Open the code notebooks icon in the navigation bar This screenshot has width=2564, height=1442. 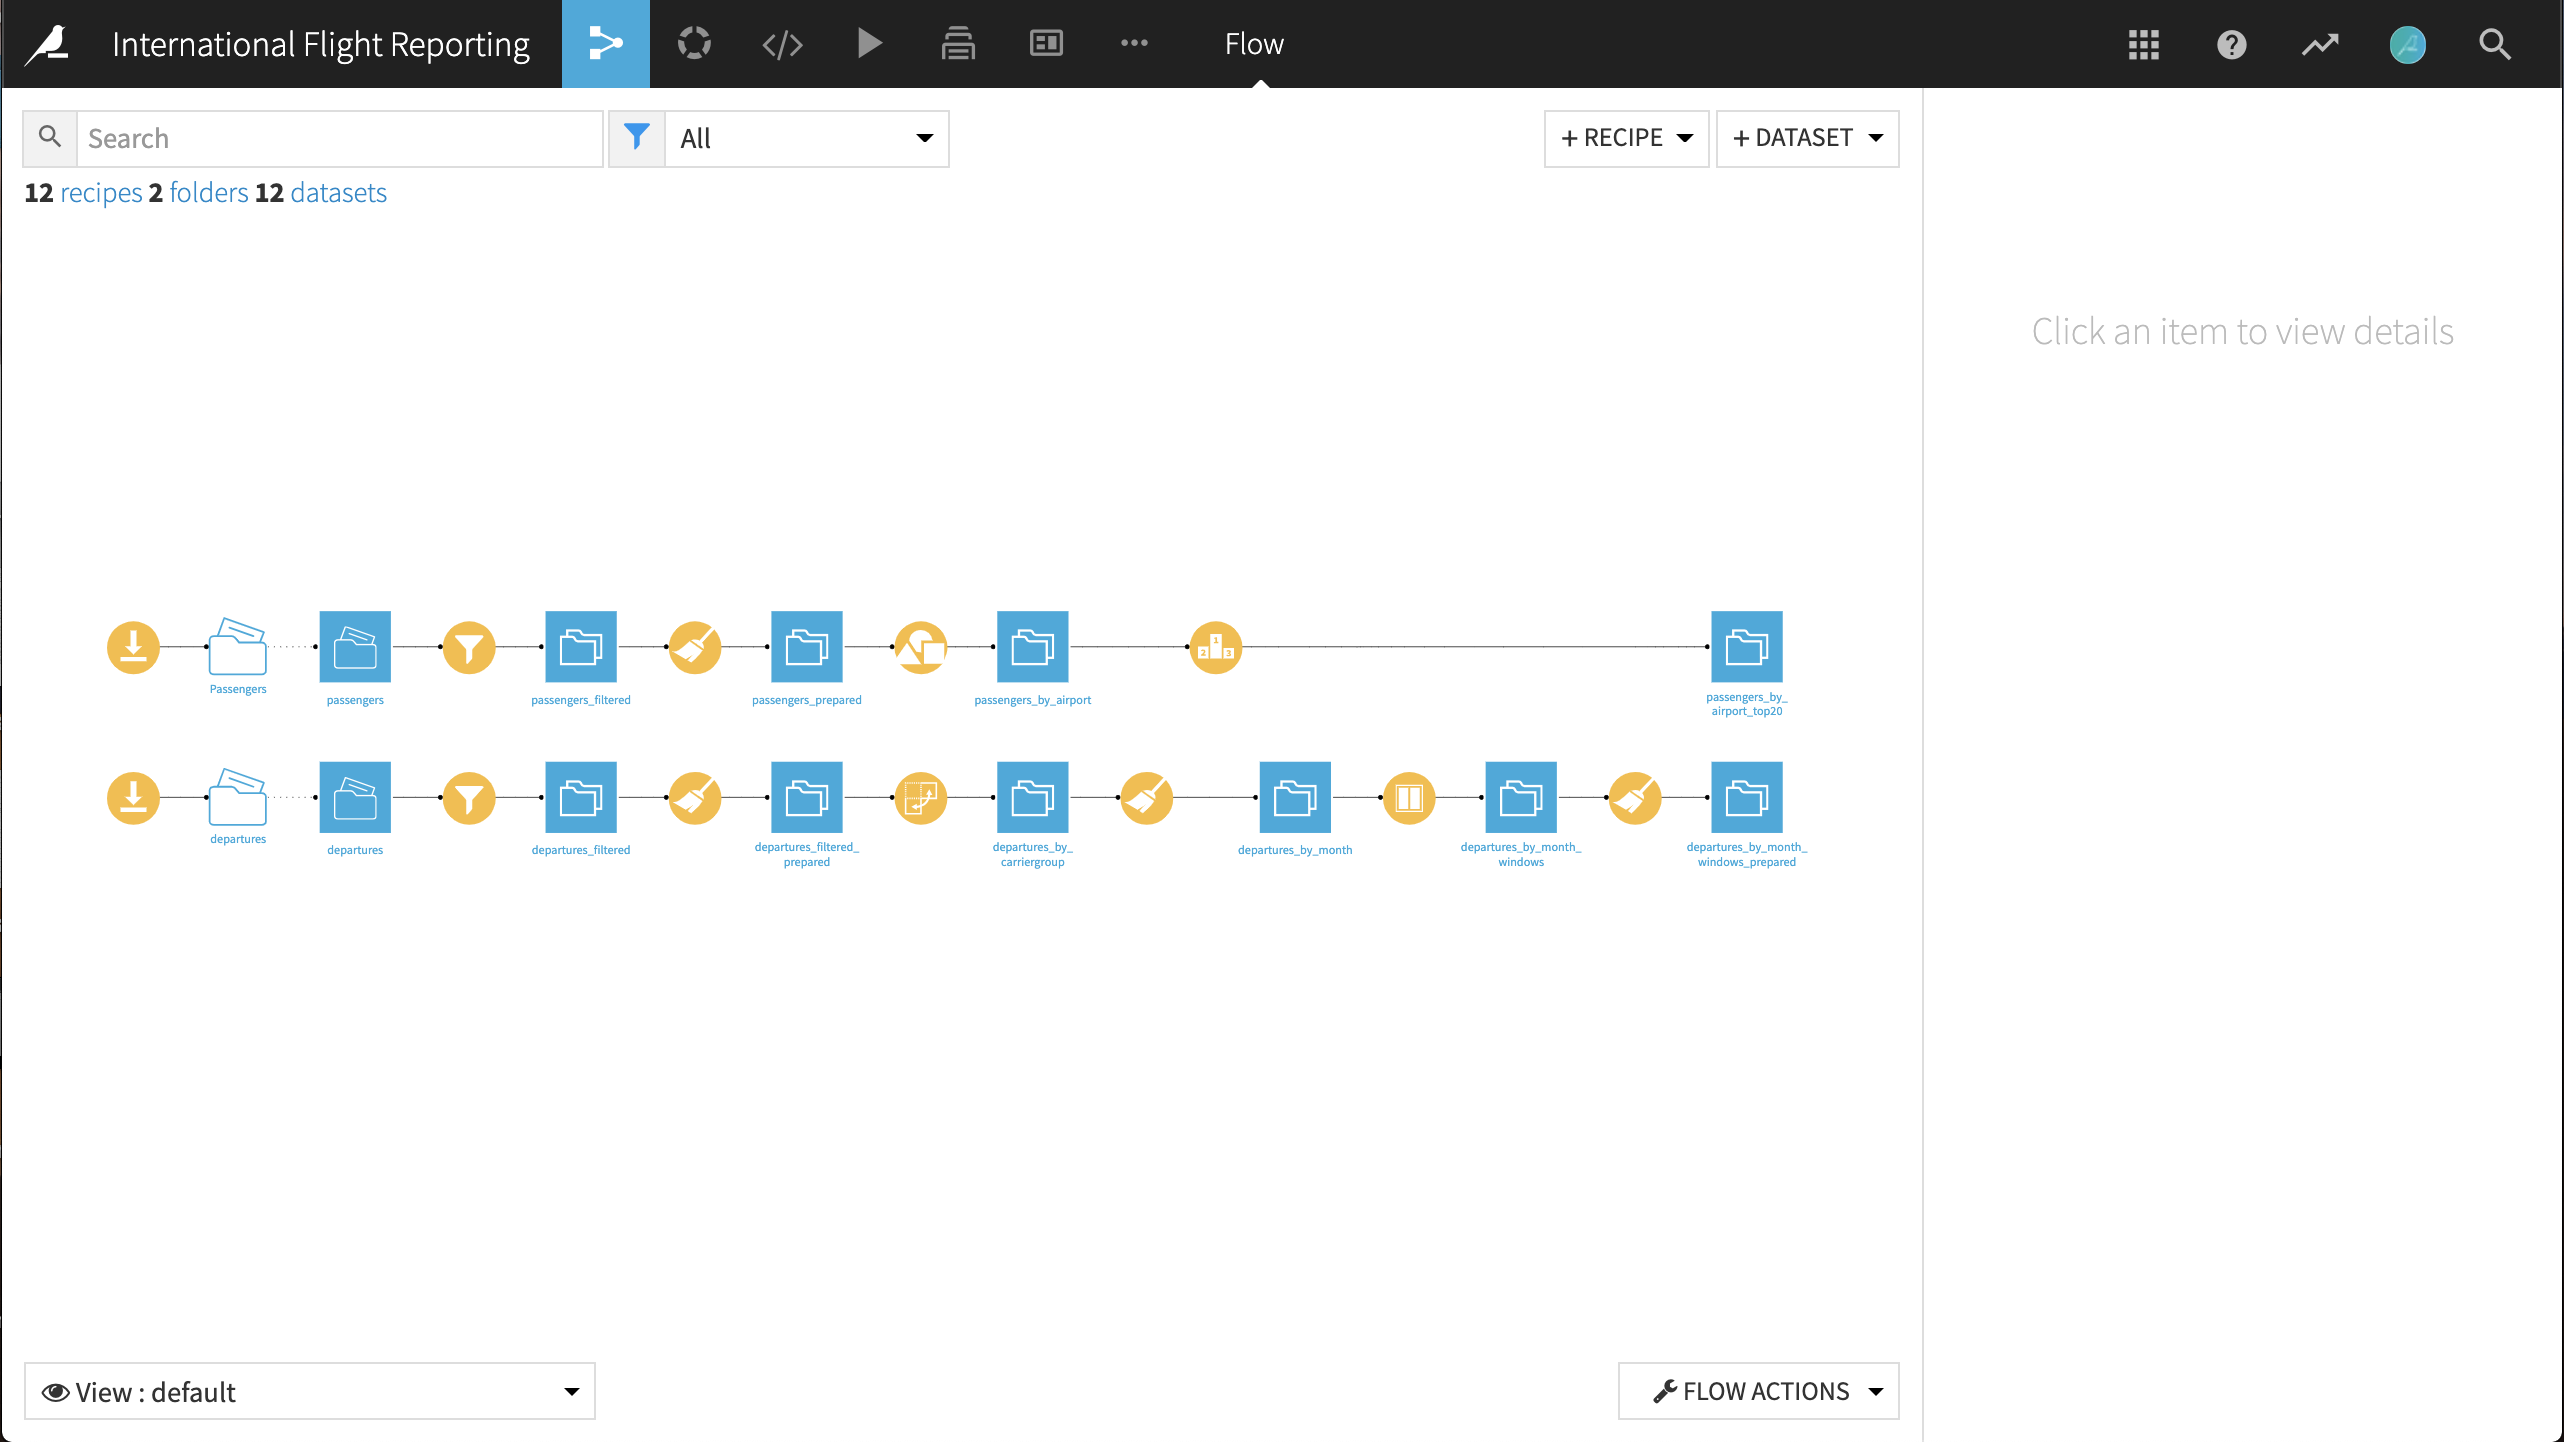pos(782,44)
